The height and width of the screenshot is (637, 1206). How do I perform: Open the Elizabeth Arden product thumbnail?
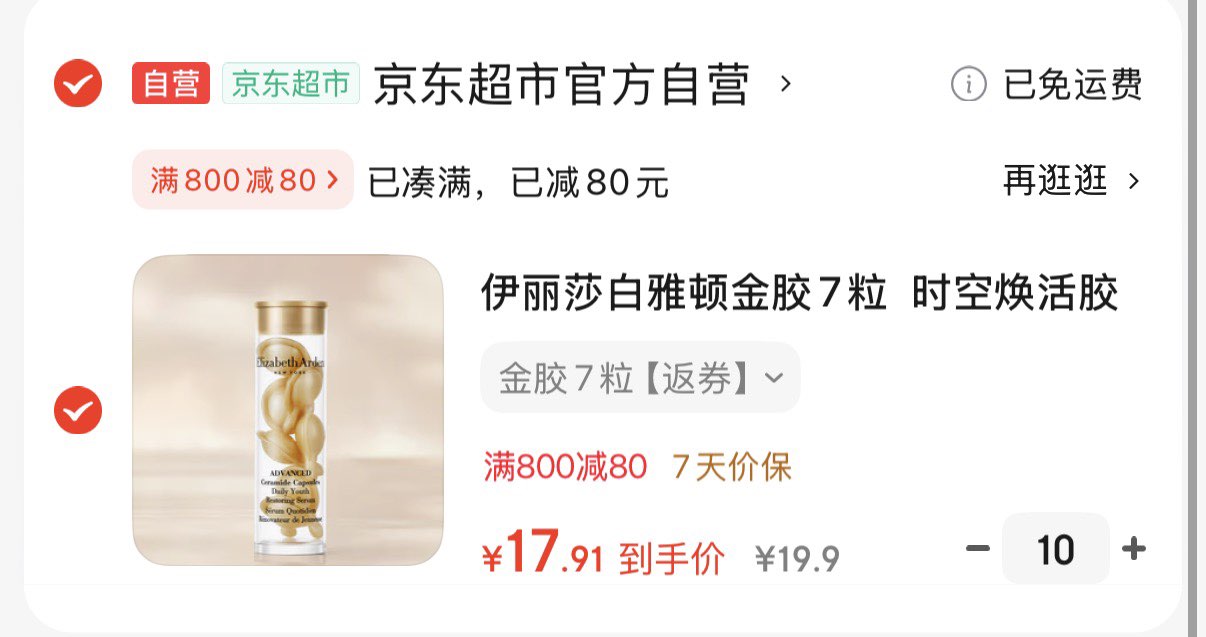coord(288,410)
